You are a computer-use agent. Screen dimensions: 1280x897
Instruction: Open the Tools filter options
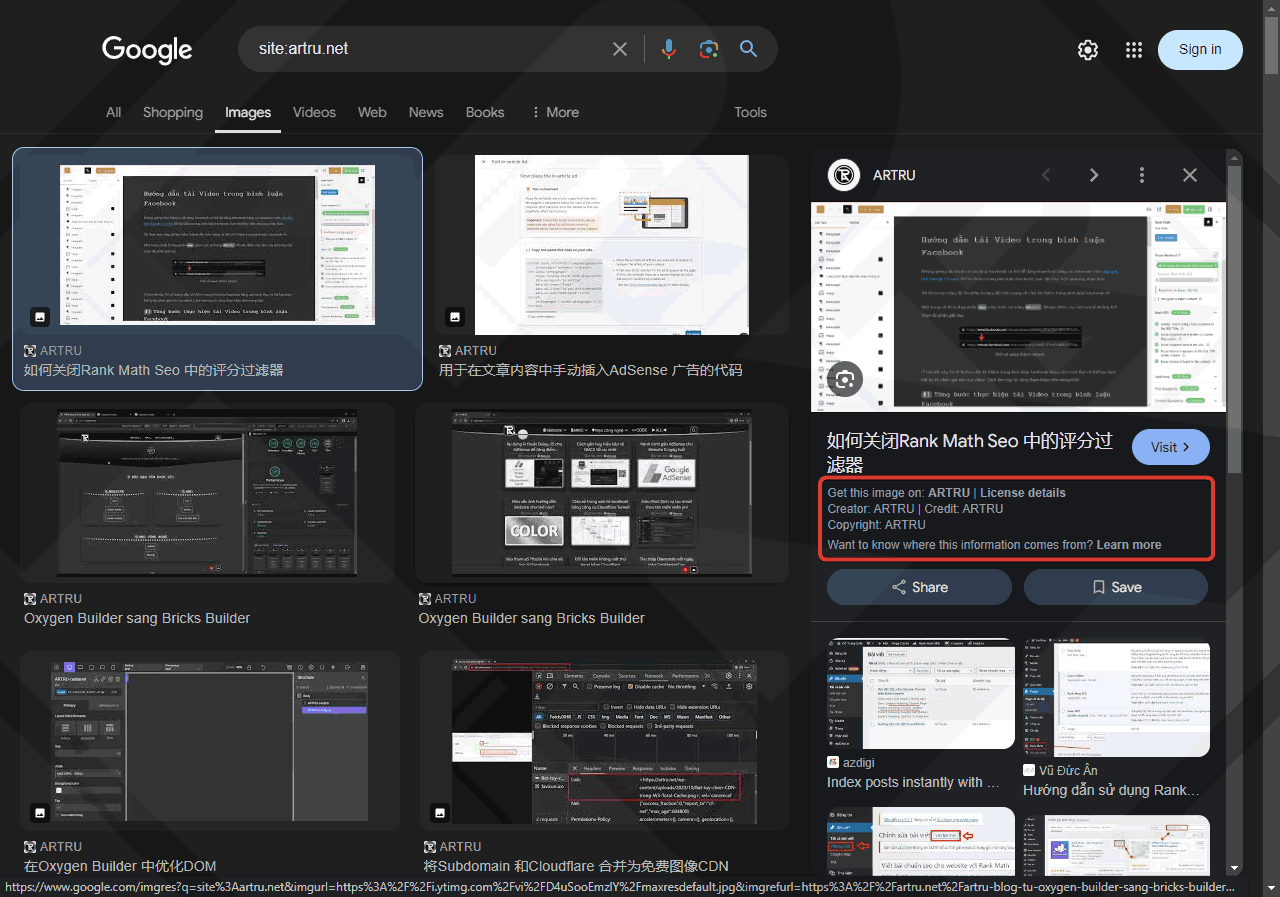coord(750,112)
